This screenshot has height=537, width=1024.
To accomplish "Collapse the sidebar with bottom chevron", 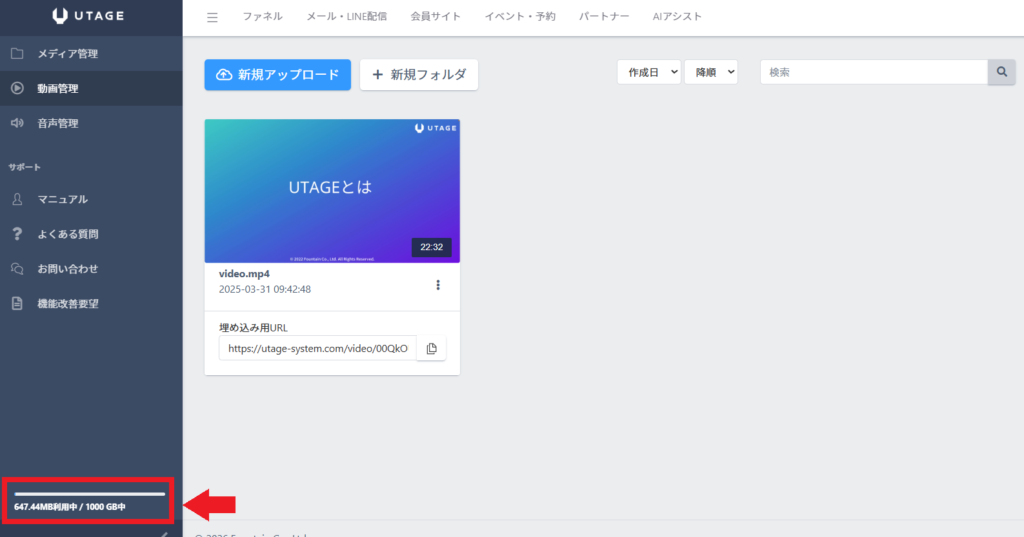I will [x=164, y=533].
